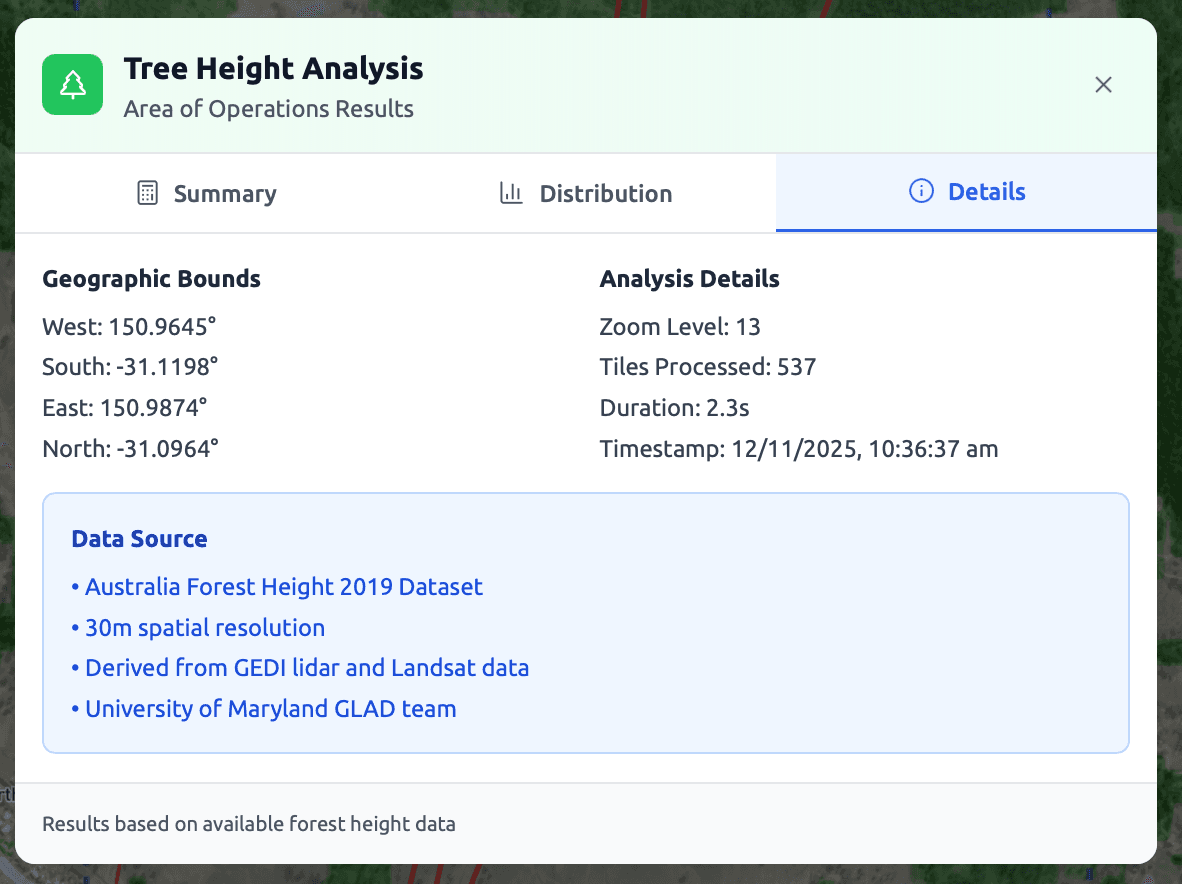The width and height of the screenshot is (1182, 884).
Task: Click the info icon beside Details
Action: click(920, 191)
